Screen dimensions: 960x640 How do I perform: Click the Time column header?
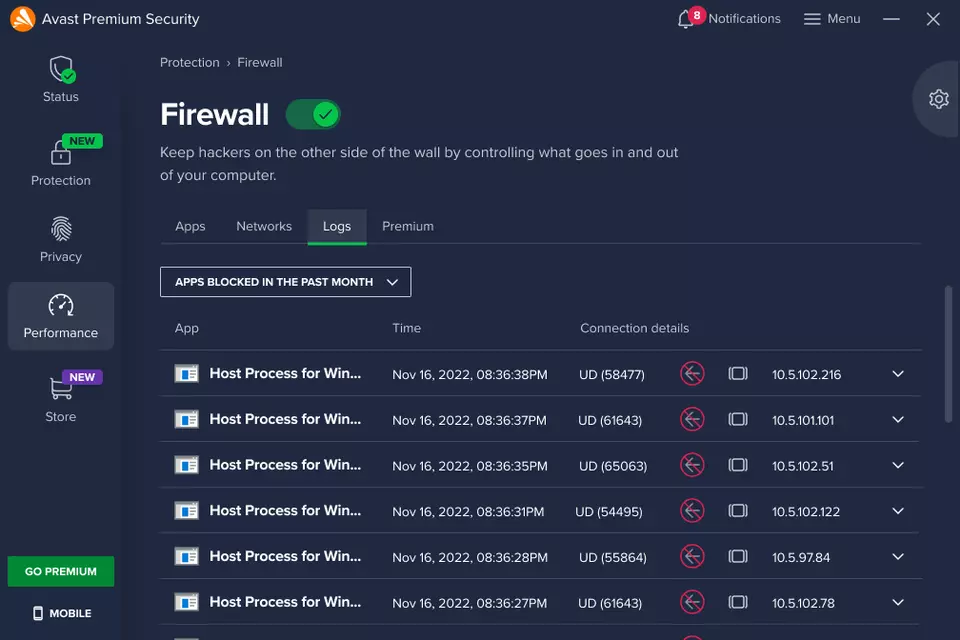407,328
